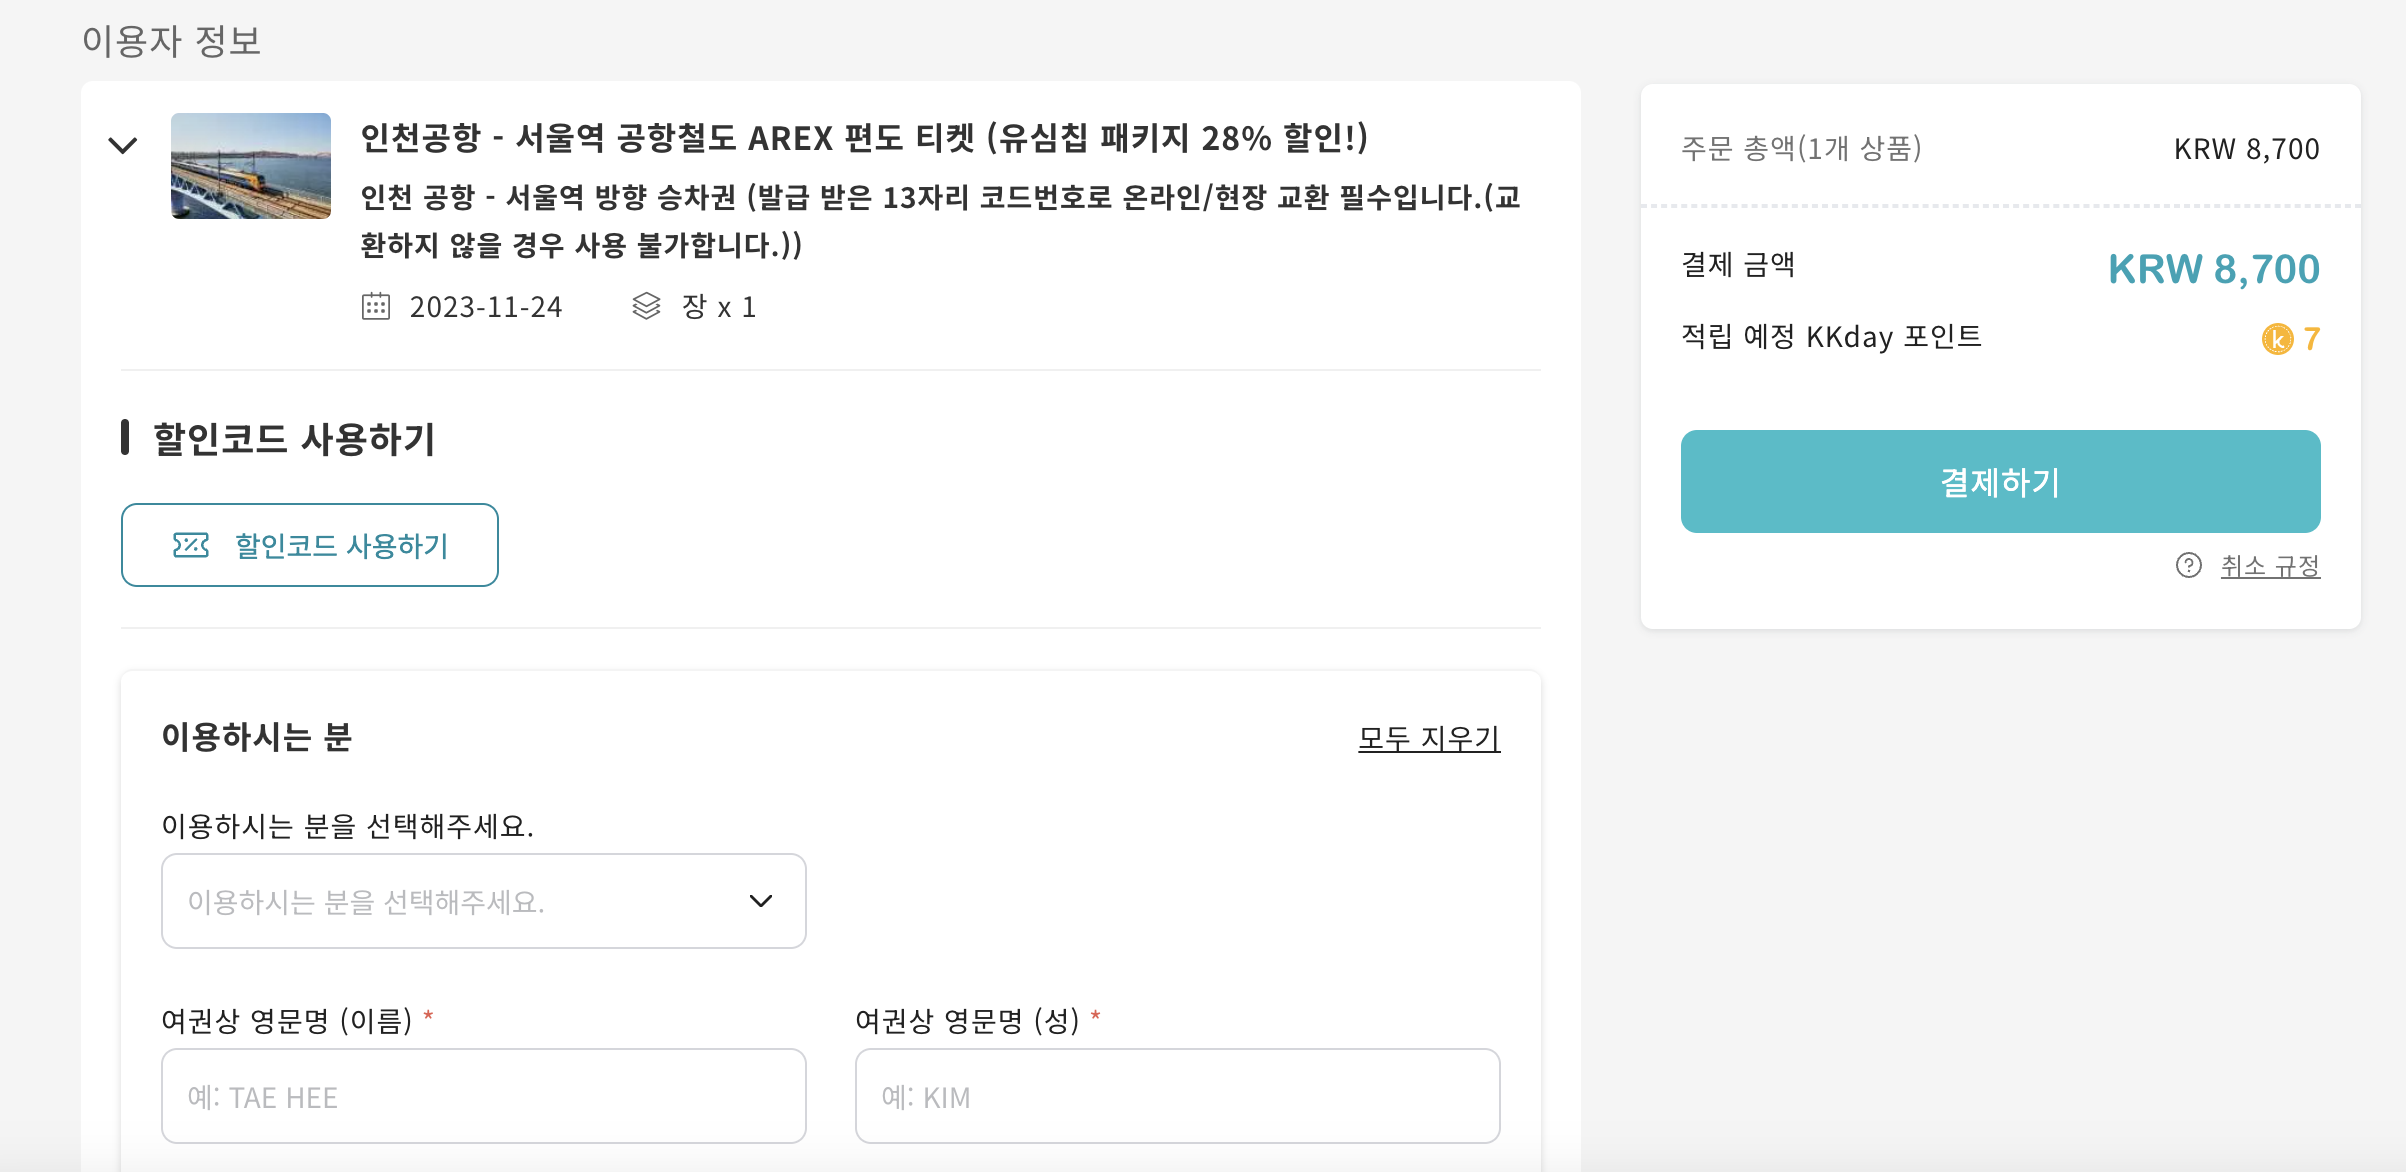This screenshot has height=1172, width=2406.
Task: Click the AREX train product thumbnail image
Action: tap(250, 167)
